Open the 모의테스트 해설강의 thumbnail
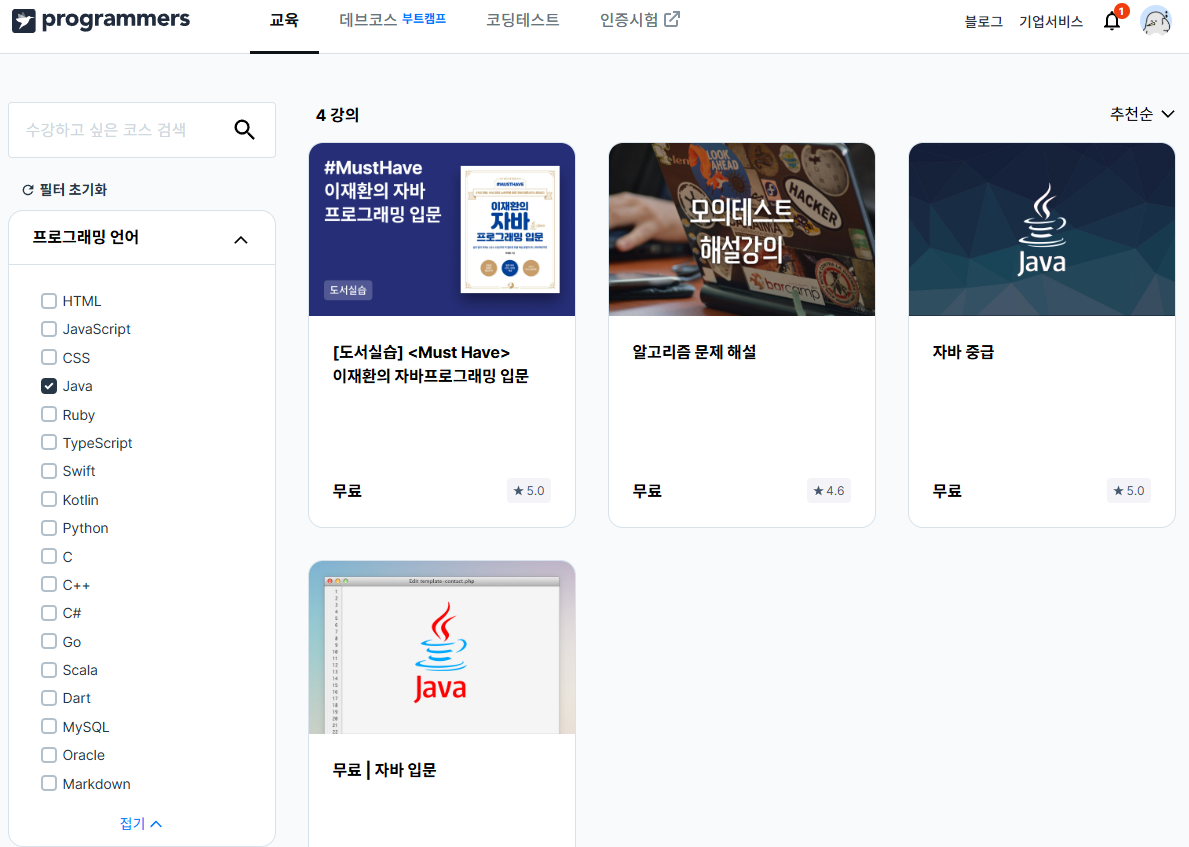1189x847 pixels. [742, 229]
